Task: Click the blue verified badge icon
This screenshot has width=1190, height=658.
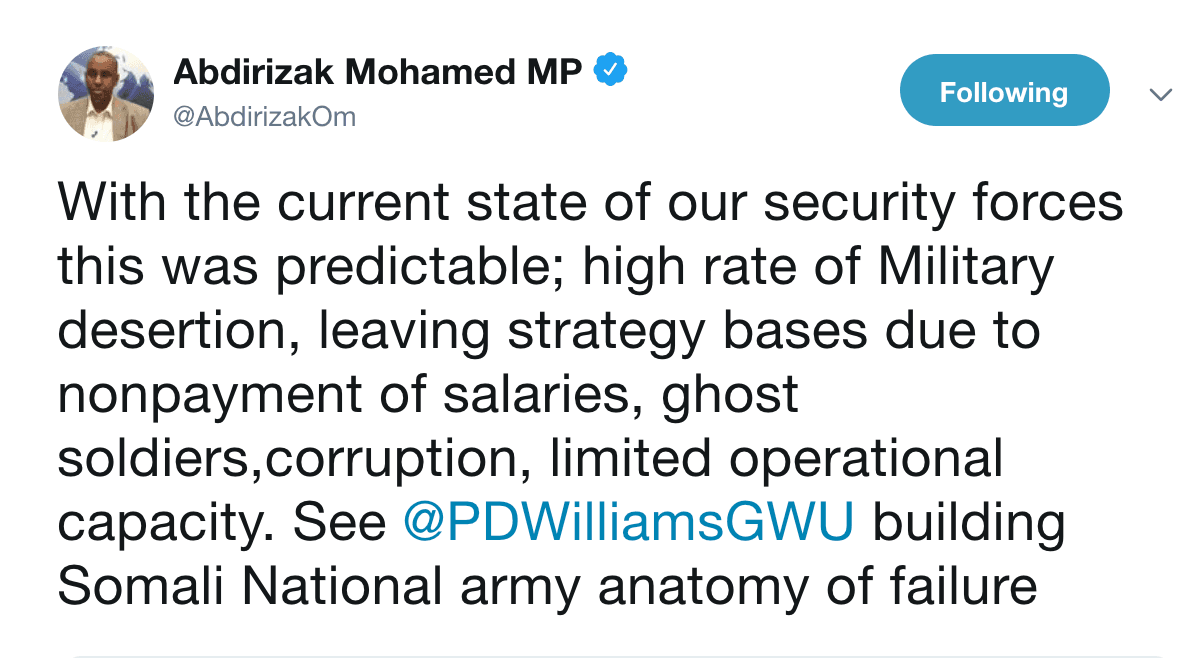Action: pyautogui.click(x=610, y=71)
